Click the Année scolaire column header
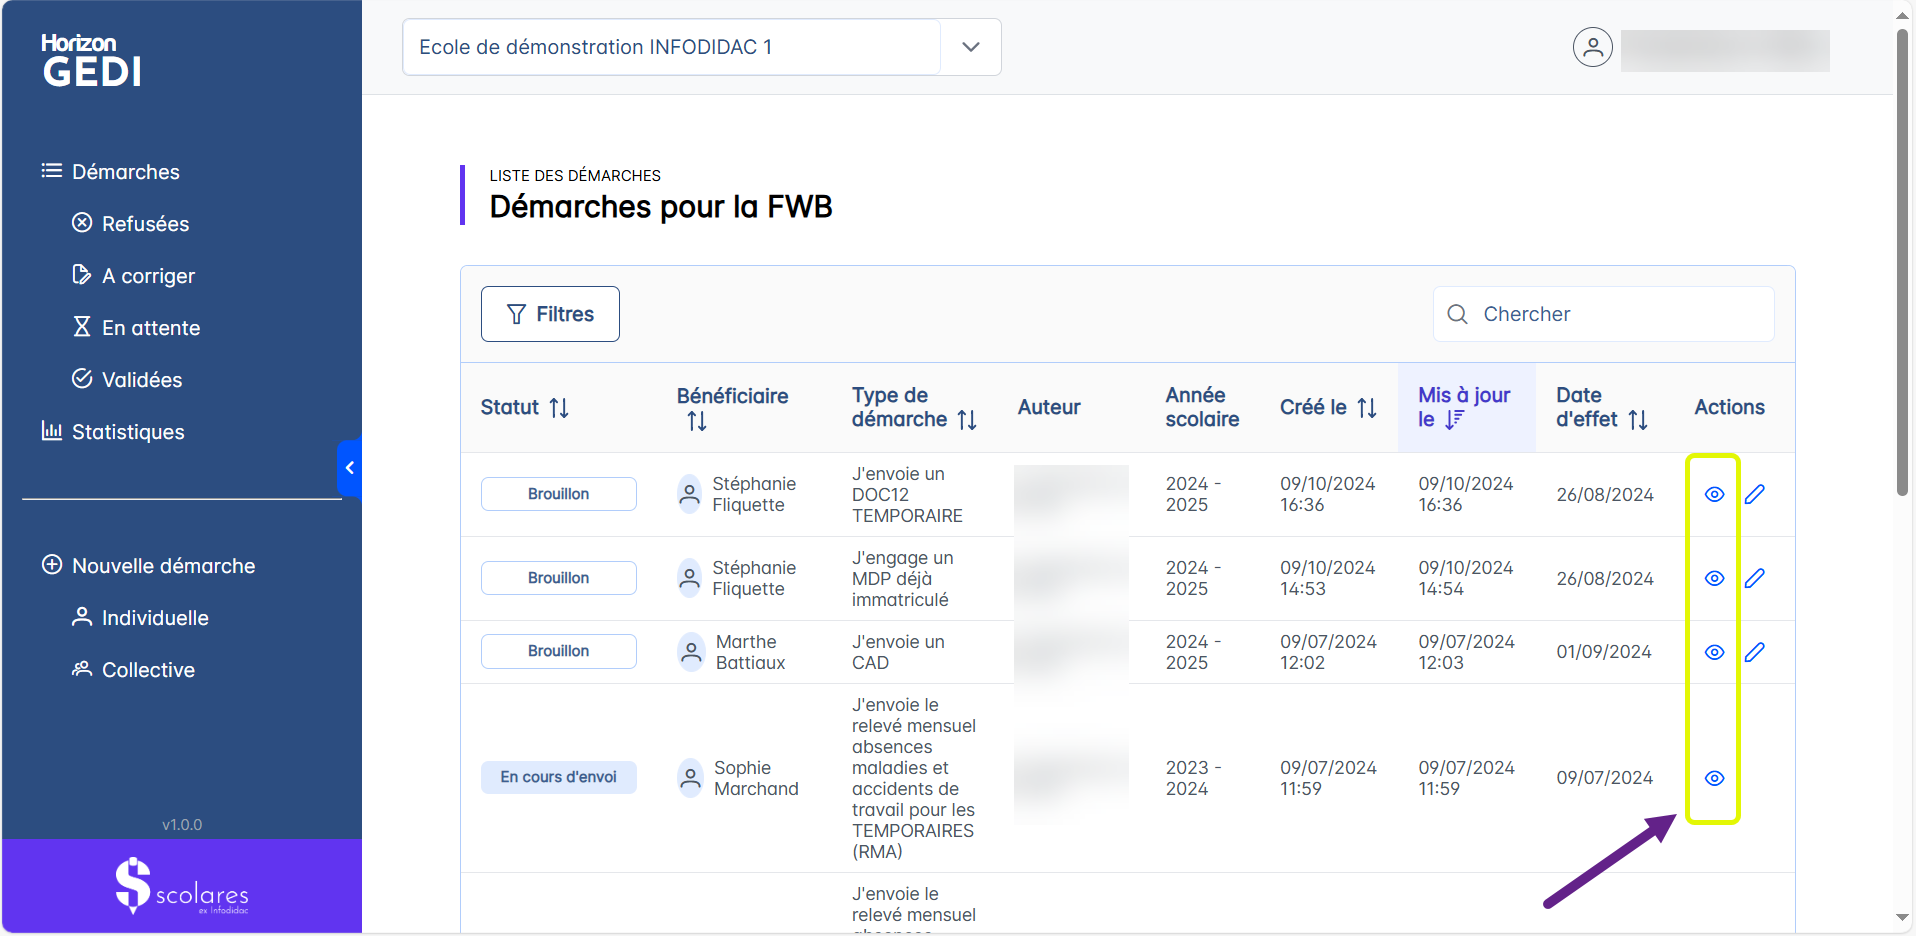This screenshot has height=936, width=1916. 1202,408
